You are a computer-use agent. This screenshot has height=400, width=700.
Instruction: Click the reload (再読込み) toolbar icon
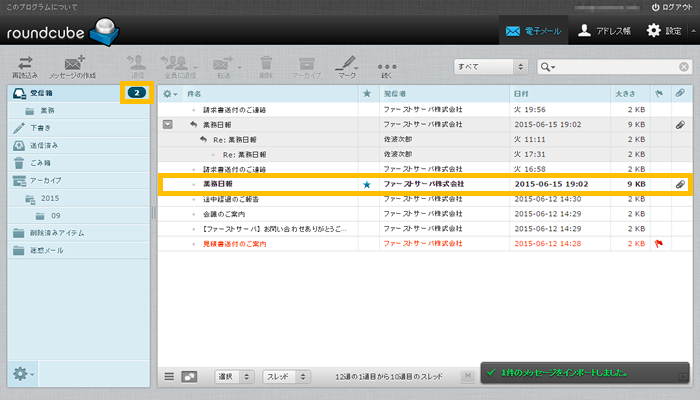[24, 62]
